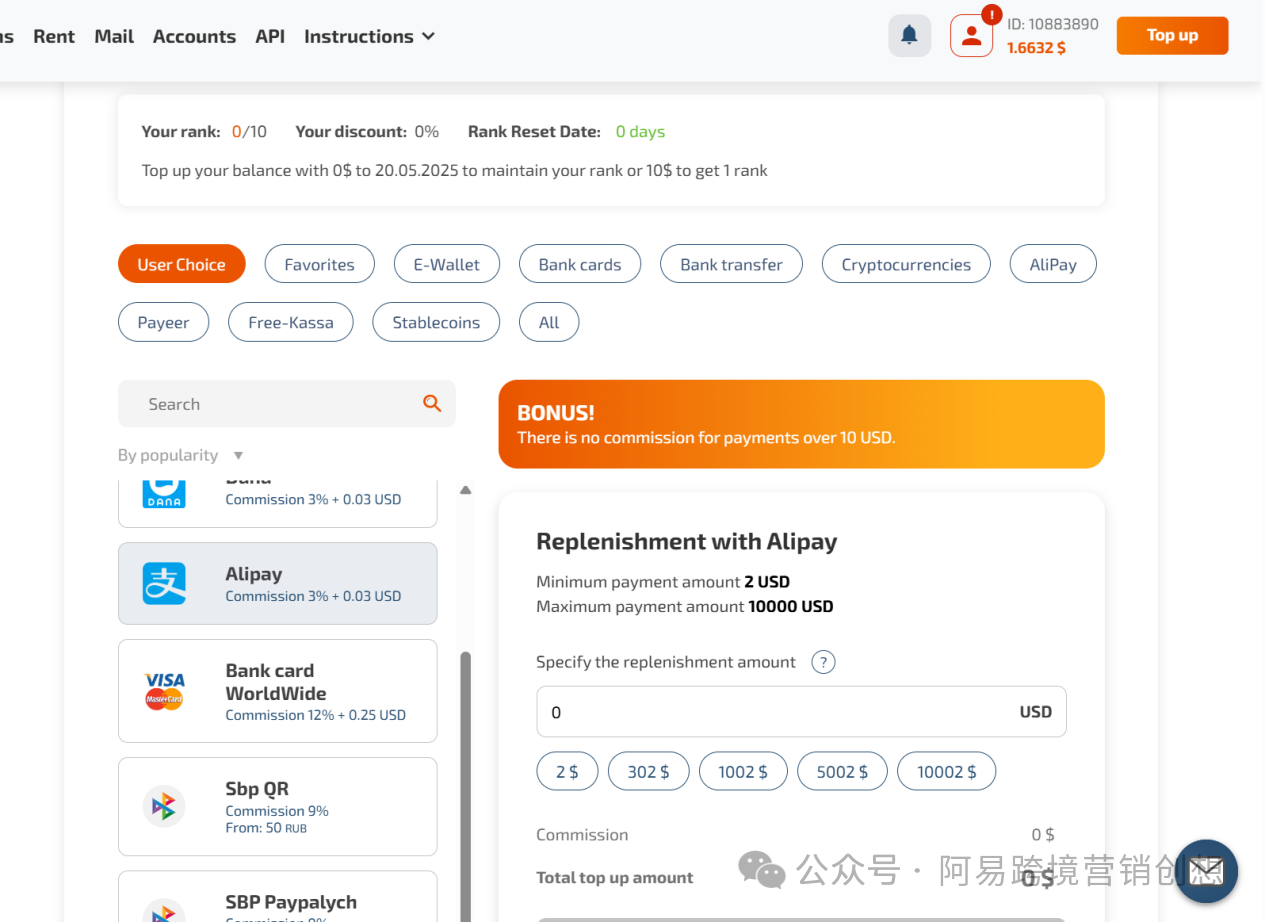Click the USD currency label in amount field
1265x922 pixels.
(1036, 712)
